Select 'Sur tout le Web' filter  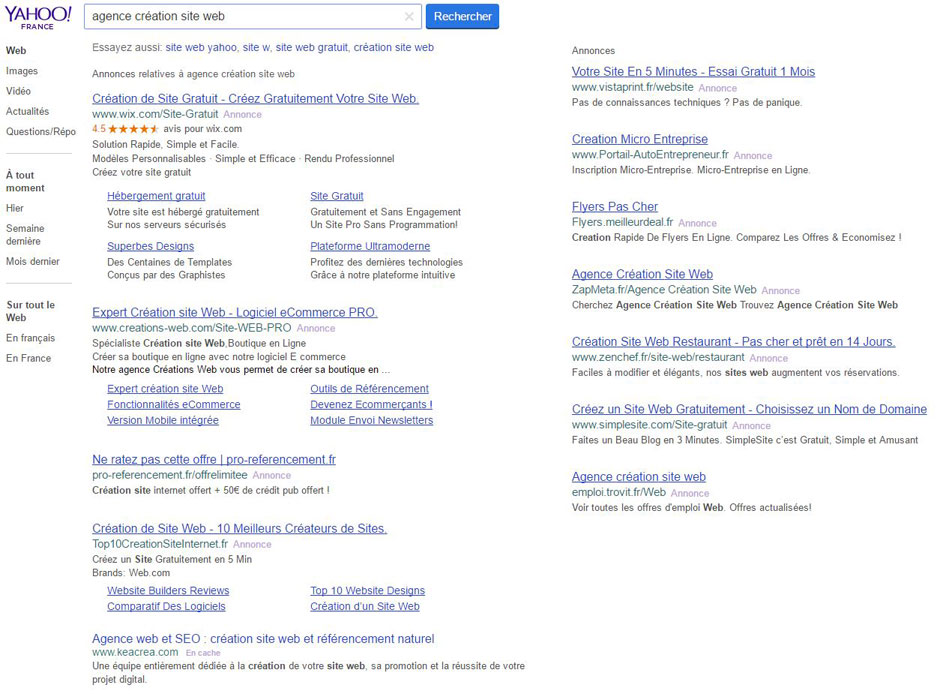30,311
